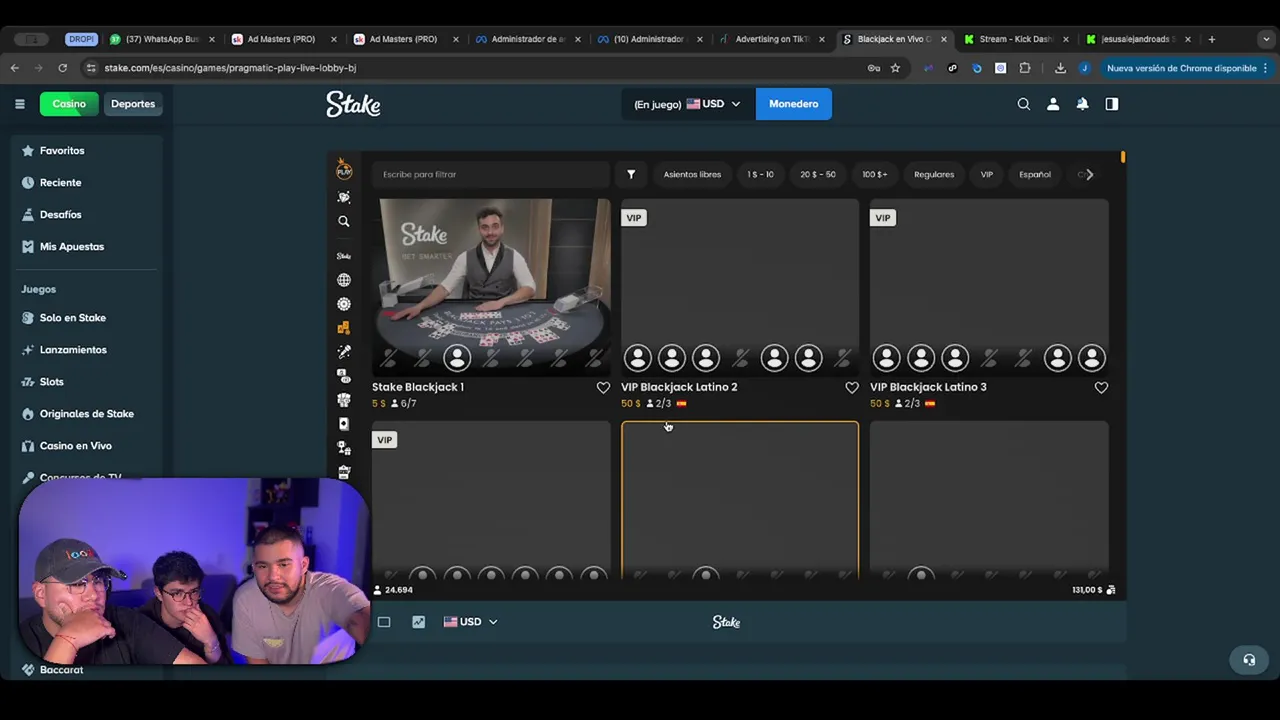Select the Deportes button
Image resolution: width=1280 pixels, height=720 pixels.
point(133,104)
